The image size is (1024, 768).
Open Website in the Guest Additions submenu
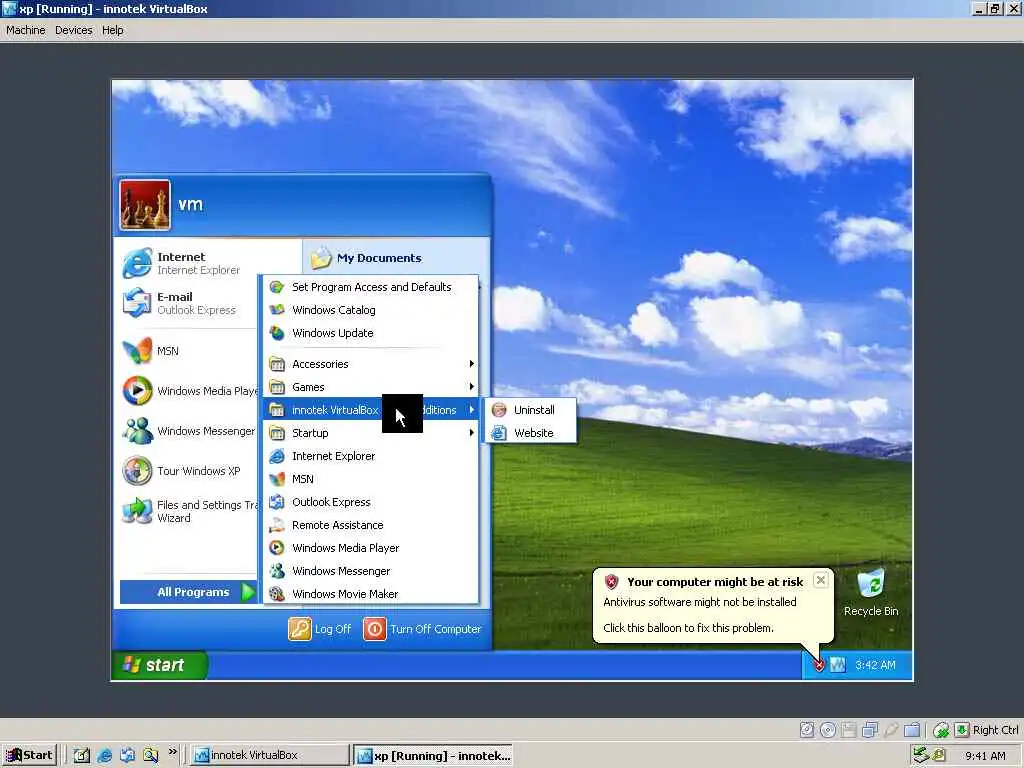pos(530,433)
